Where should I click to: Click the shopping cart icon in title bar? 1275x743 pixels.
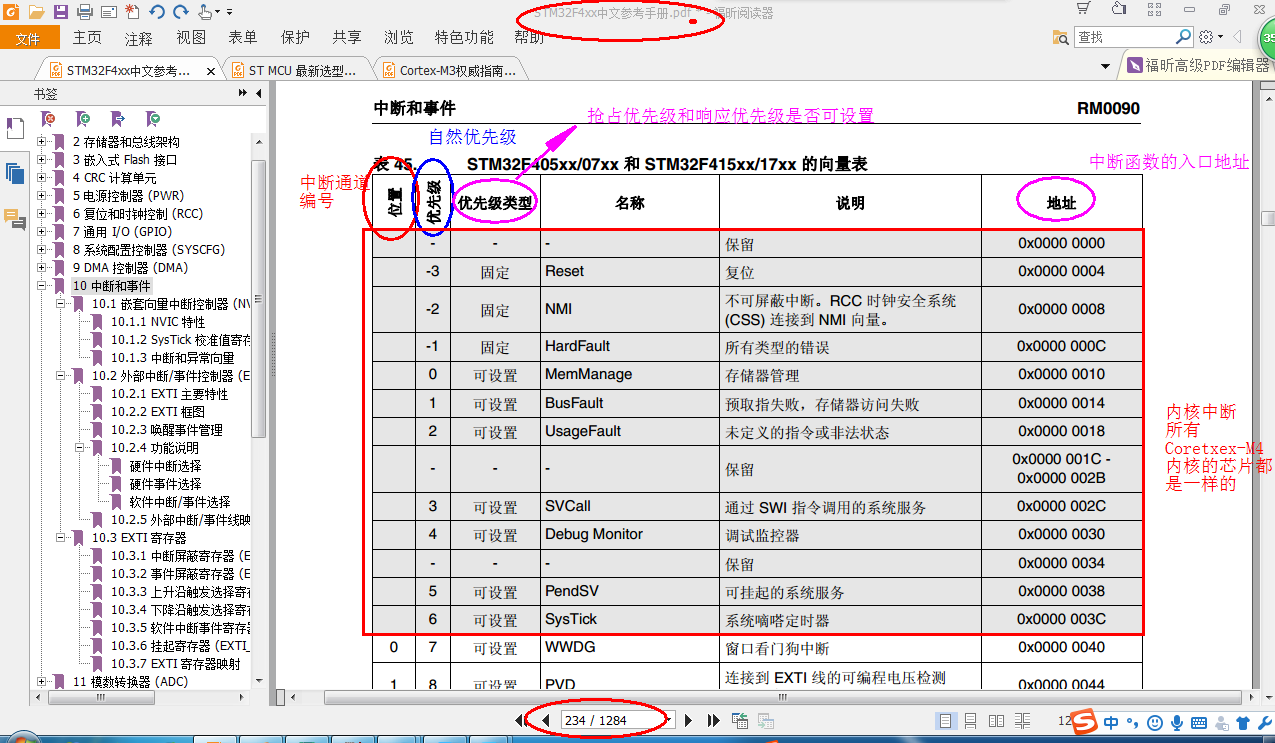1083,9
